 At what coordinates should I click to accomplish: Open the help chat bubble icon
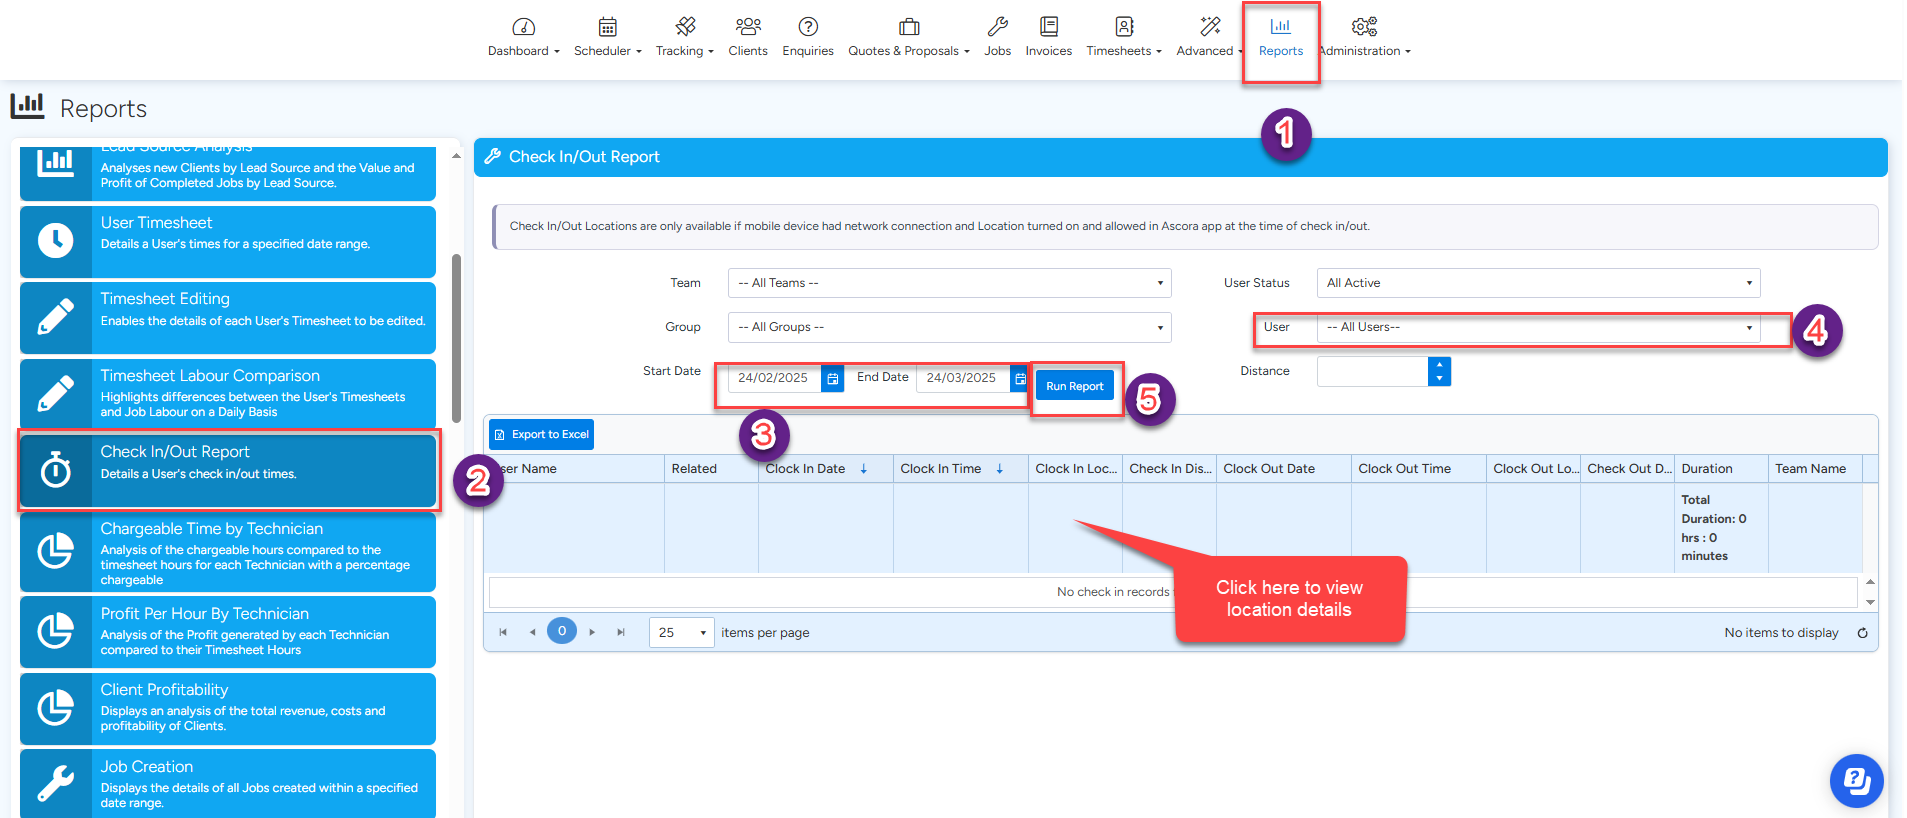coord(1856,780)
